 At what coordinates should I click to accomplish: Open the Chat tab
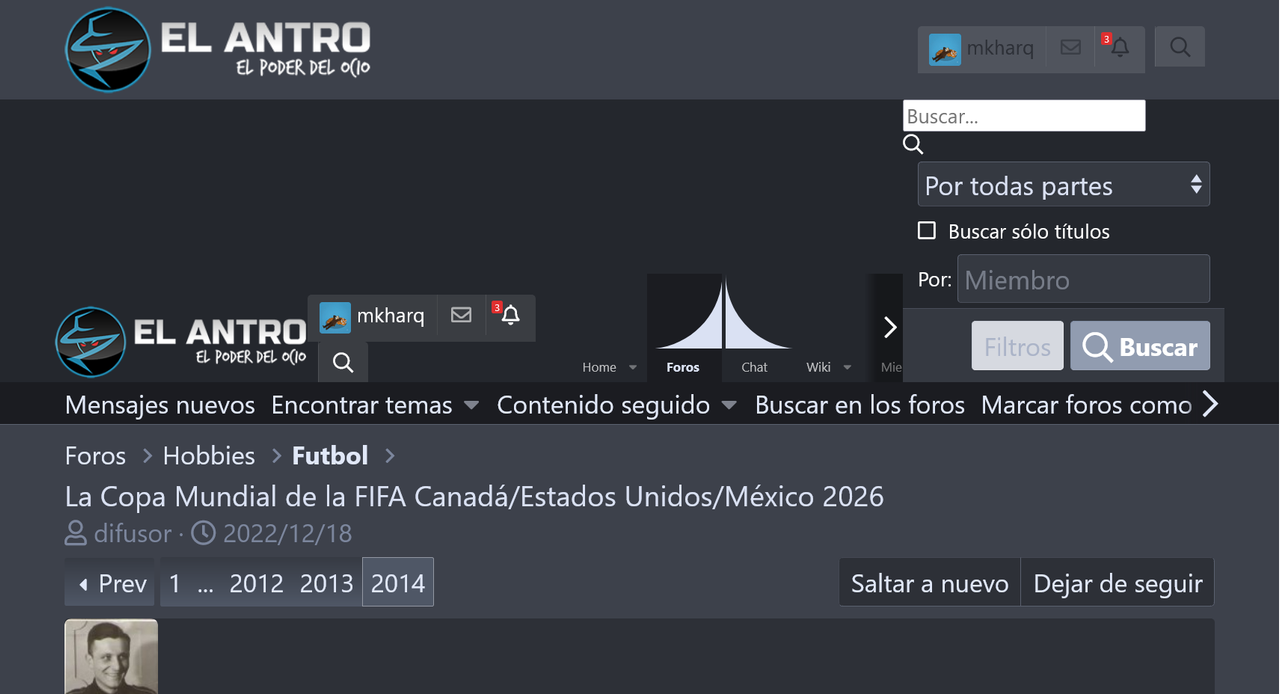coord(754,367)
